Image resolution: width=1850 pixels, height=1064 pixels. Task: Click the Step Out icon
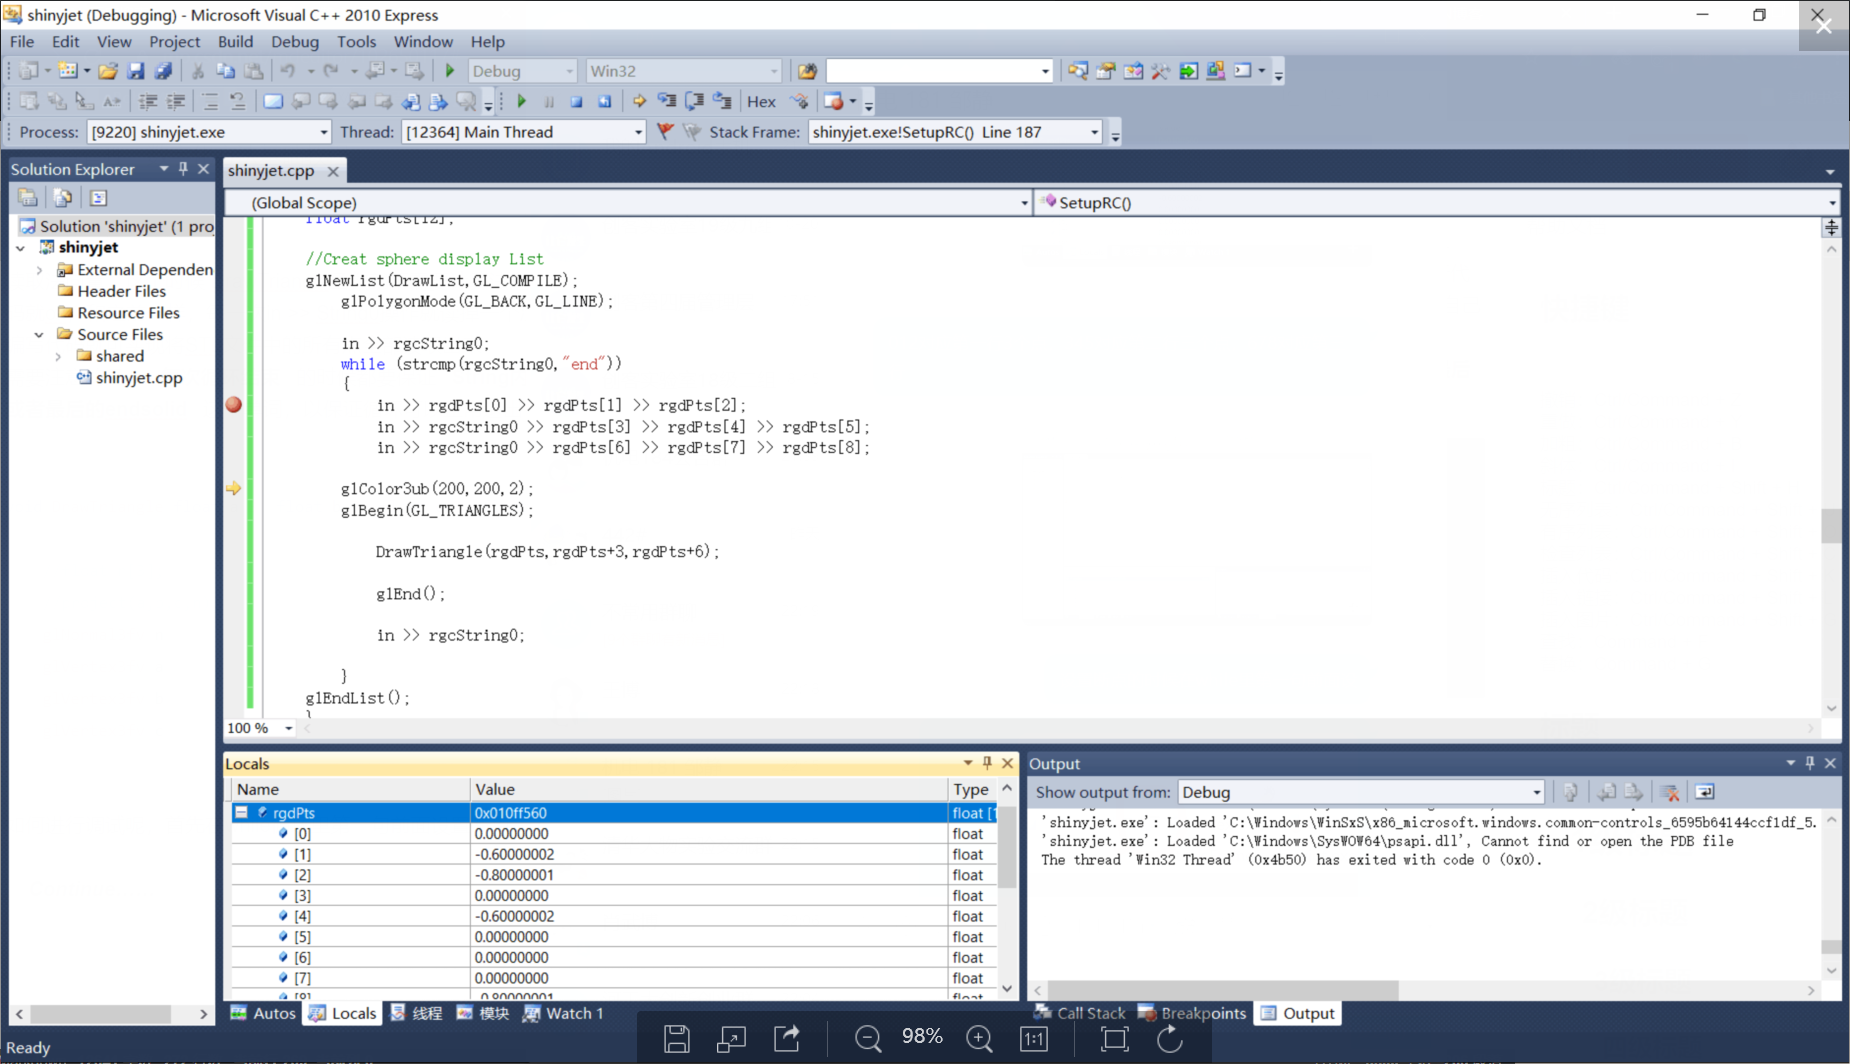[722, 101]
